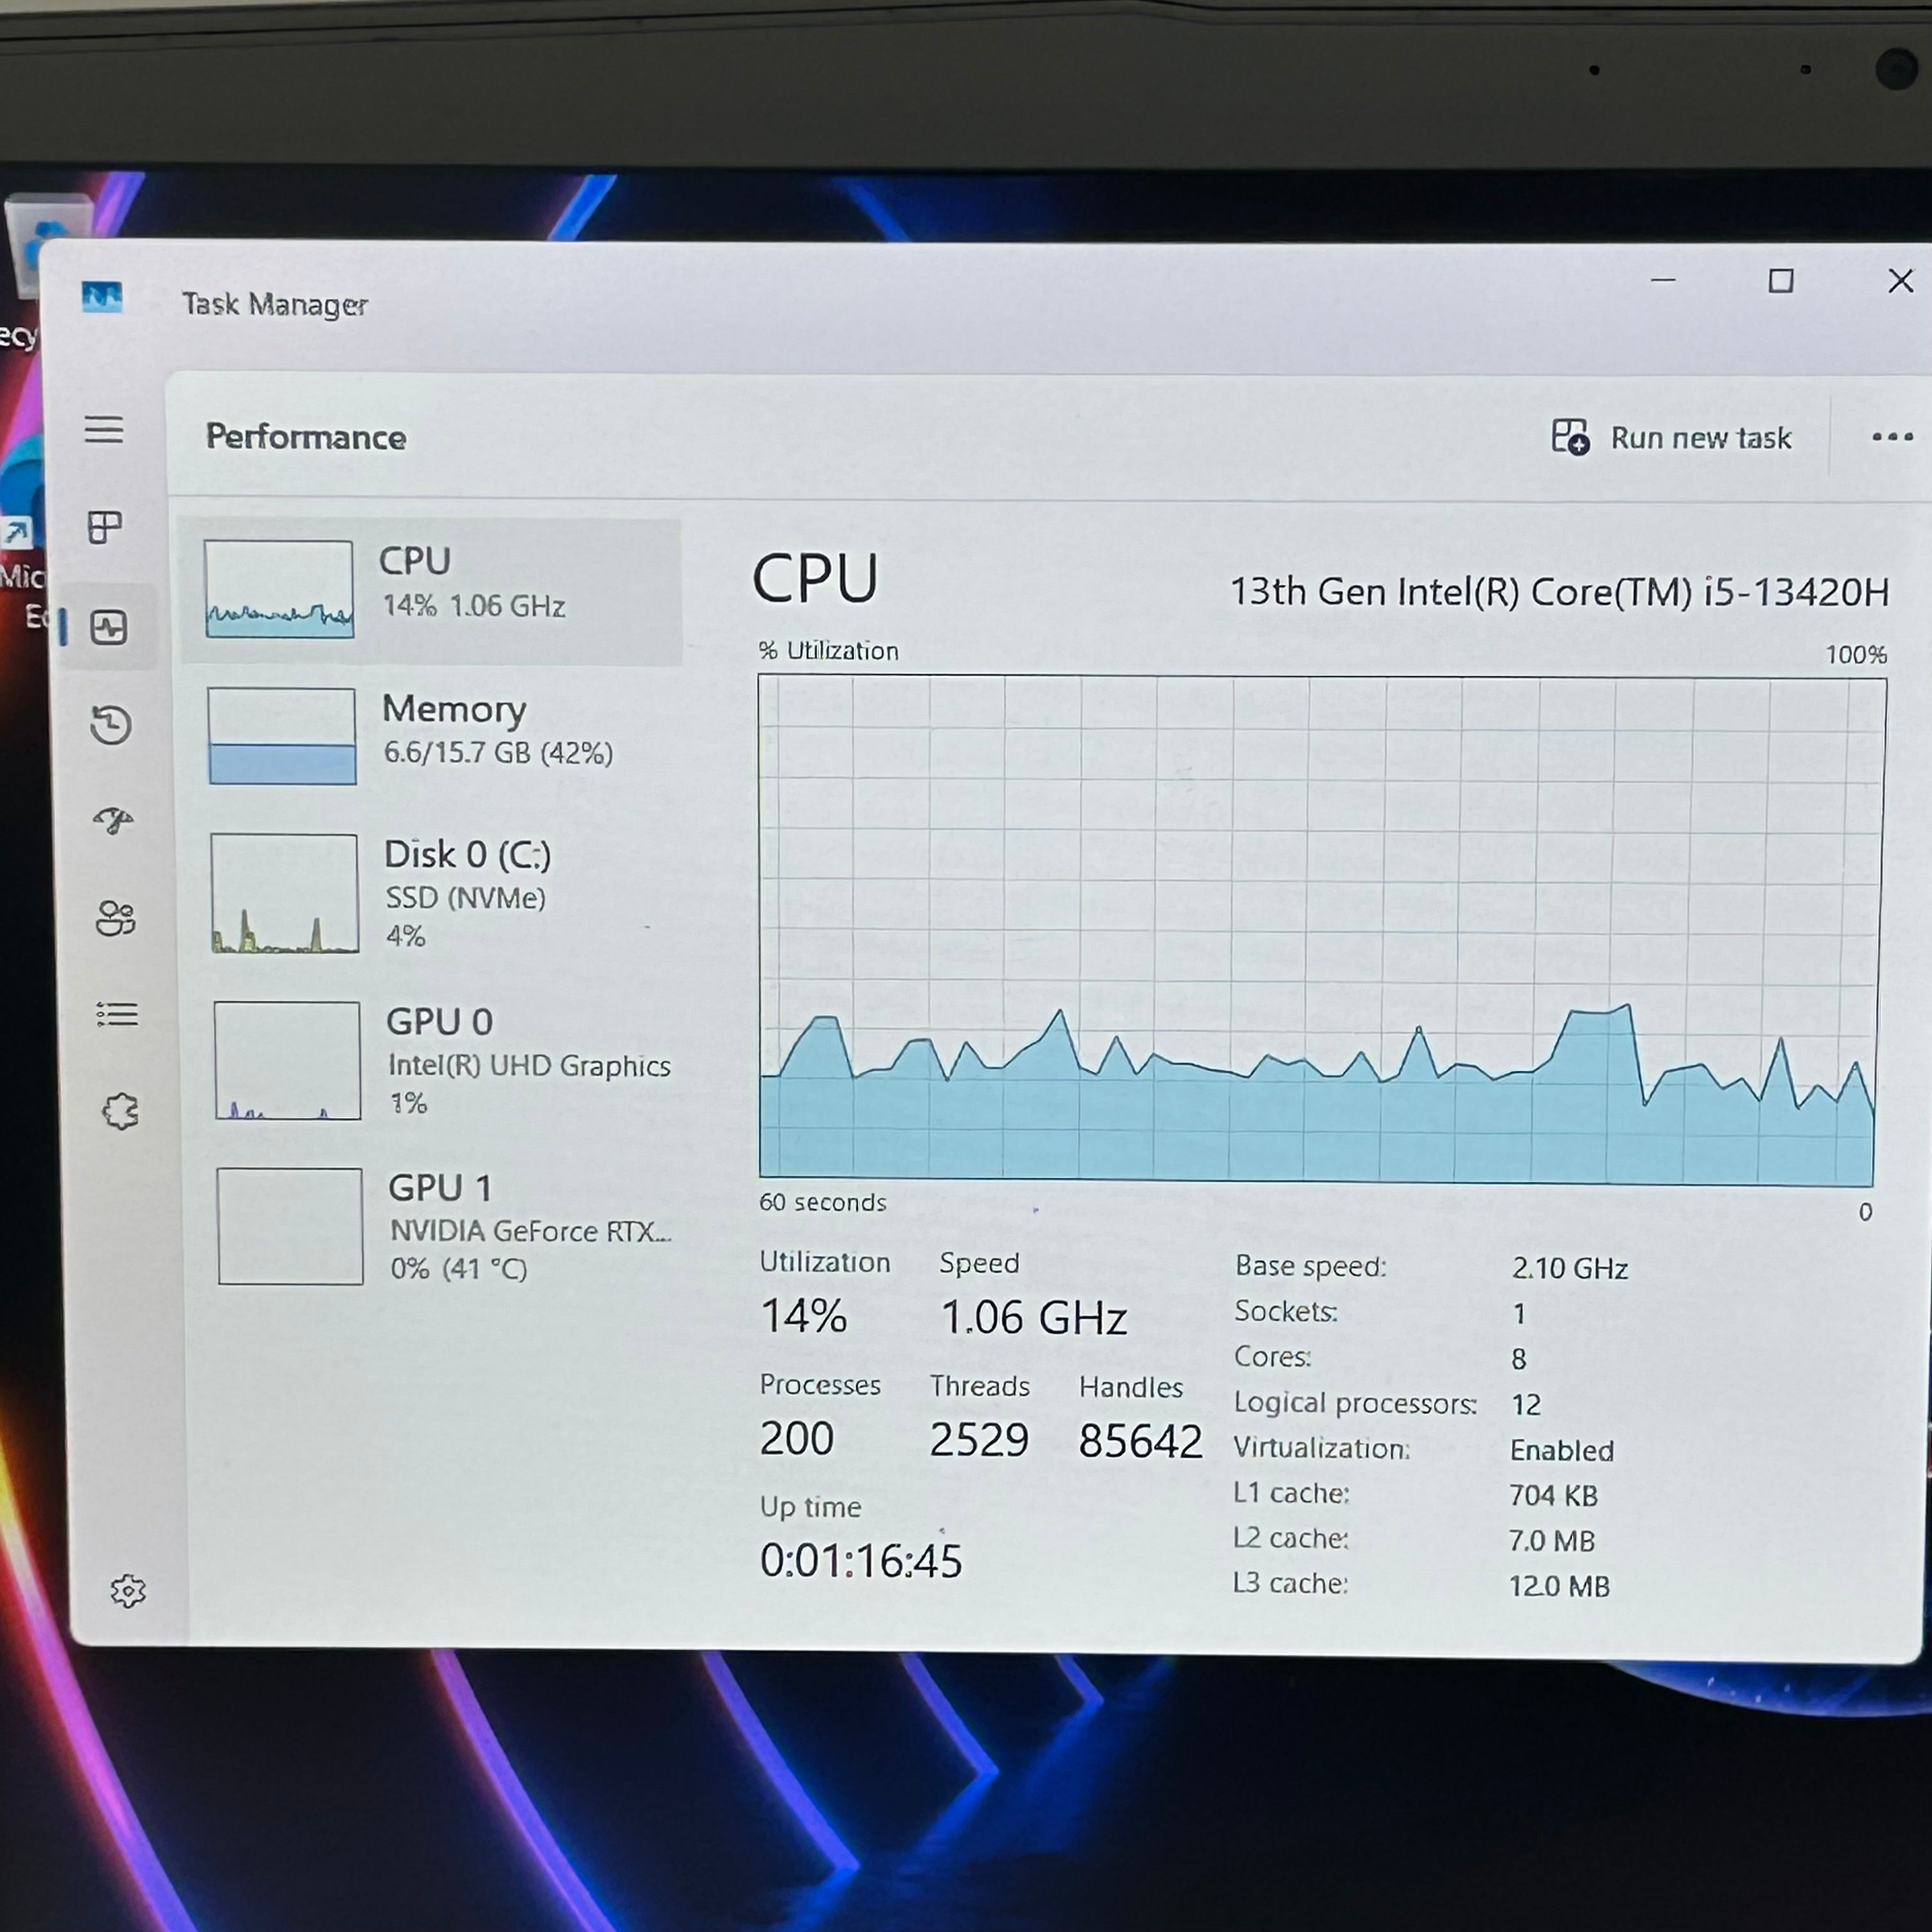Click the threads count '2529'

point(979,1440)
